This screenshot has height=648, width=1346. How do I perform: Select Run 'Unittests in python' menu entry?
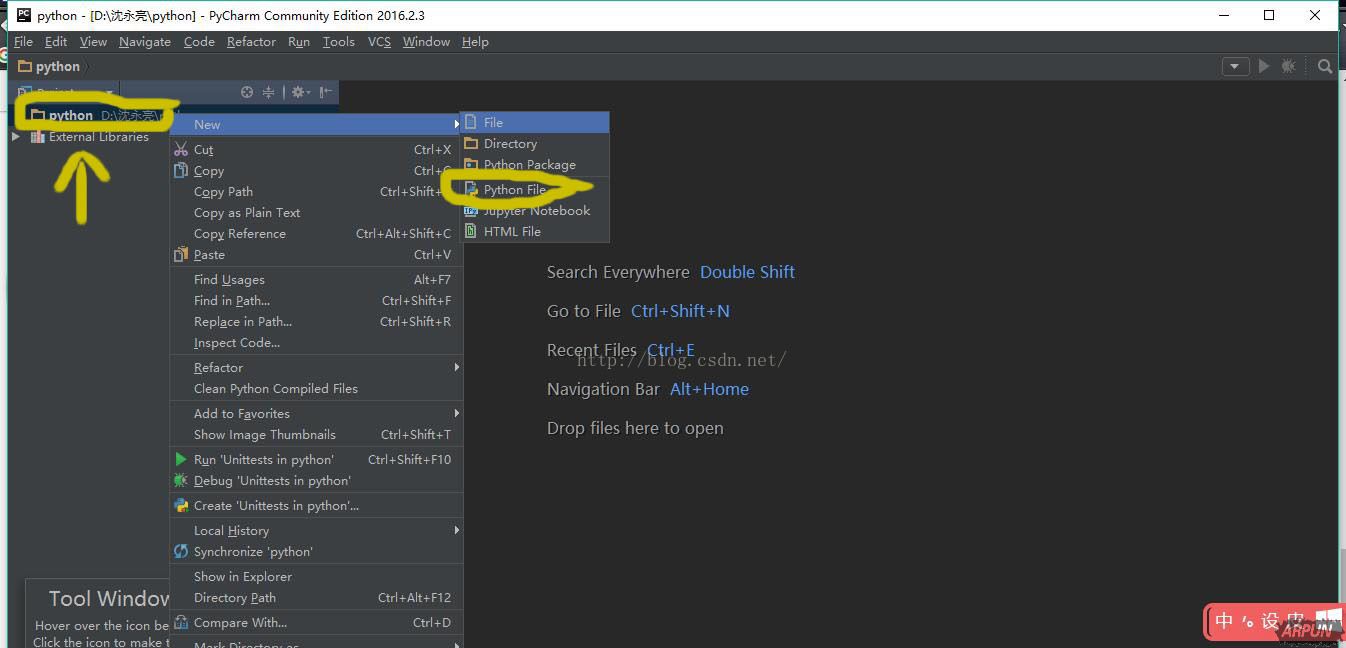point(261,459)
